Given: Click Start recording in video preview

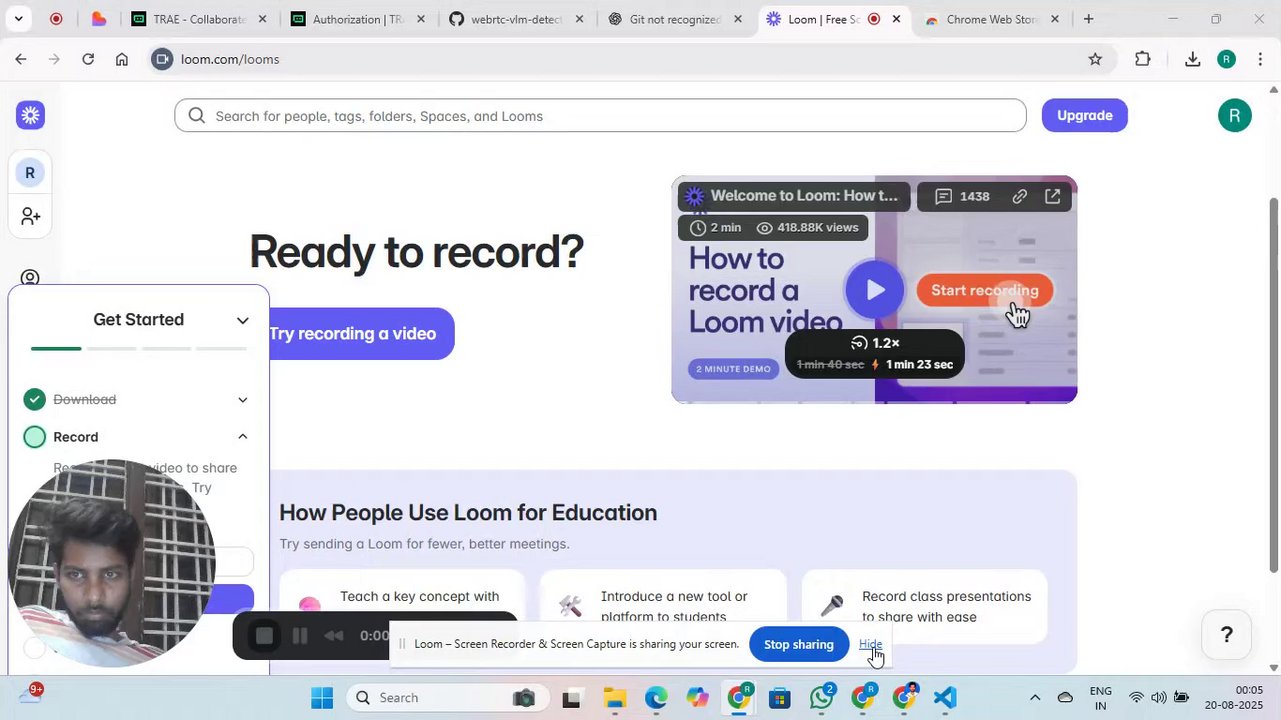Looking at the screenshot, I should [x=985, y=291].
